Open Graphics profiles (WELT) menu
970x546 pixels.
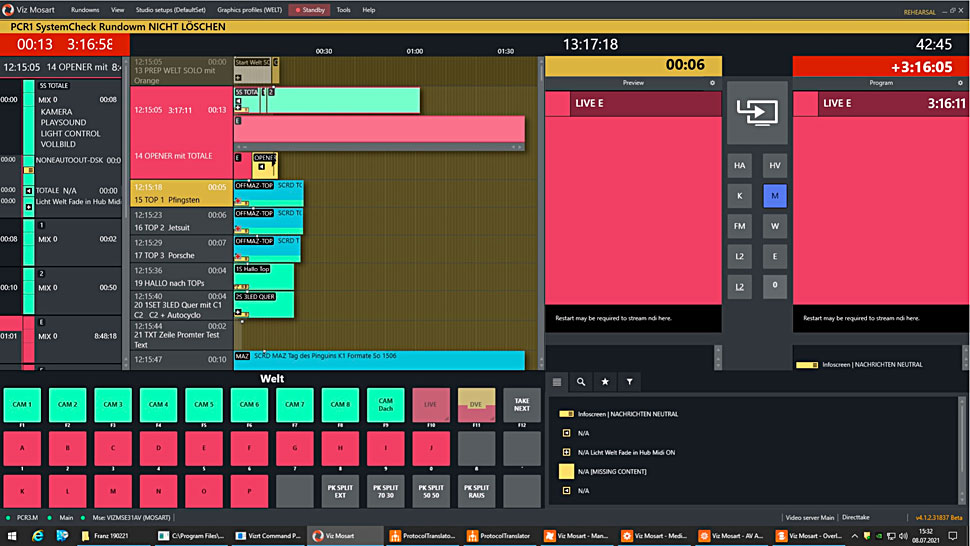point(249,10)
